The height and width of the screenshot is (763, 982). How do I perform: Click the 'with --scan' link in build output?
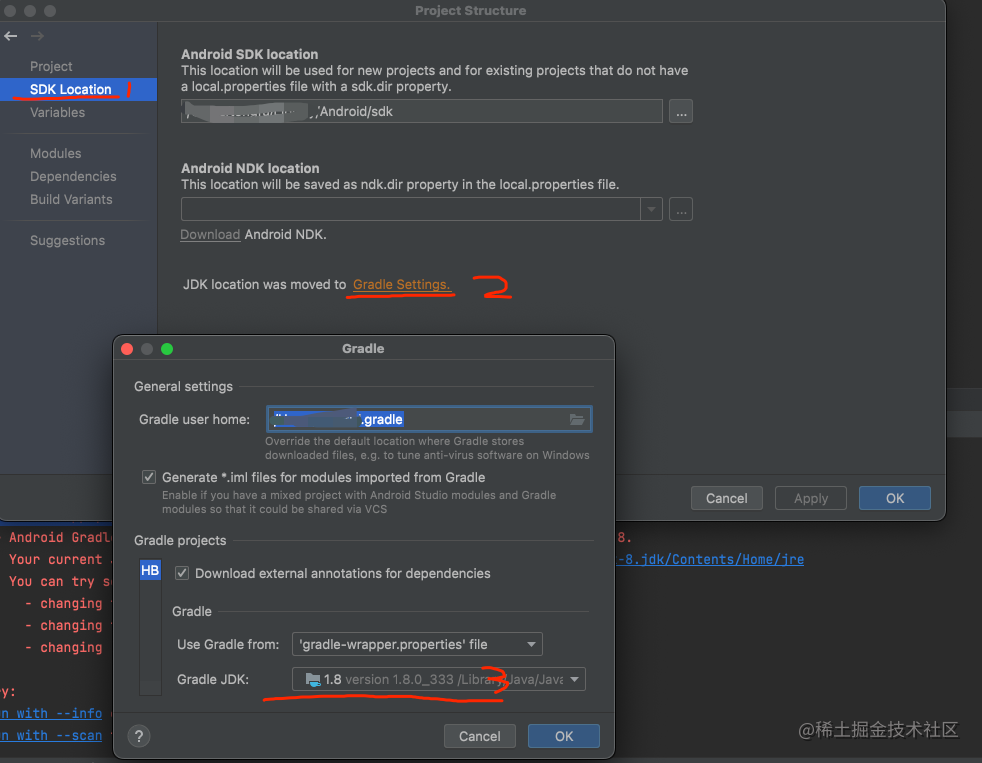(x=51, y=735)
